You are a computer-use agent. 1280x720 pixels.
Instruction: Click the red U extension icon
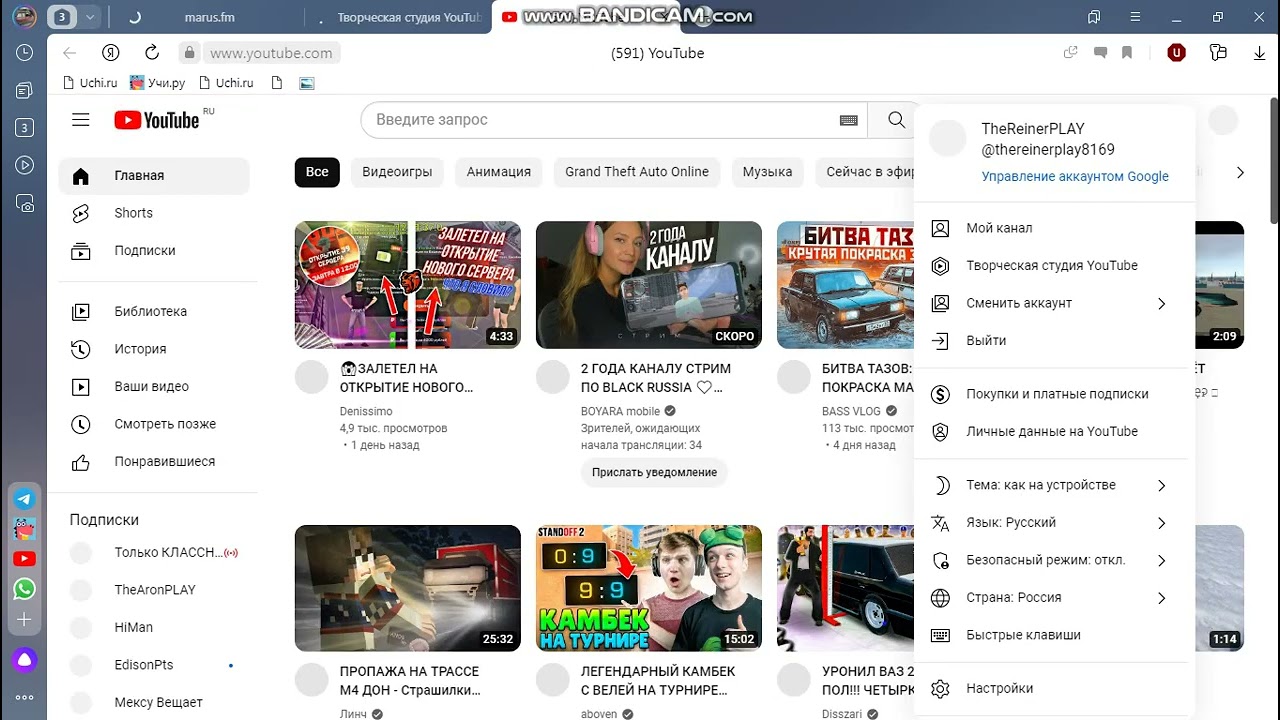tap(1176, 53)
